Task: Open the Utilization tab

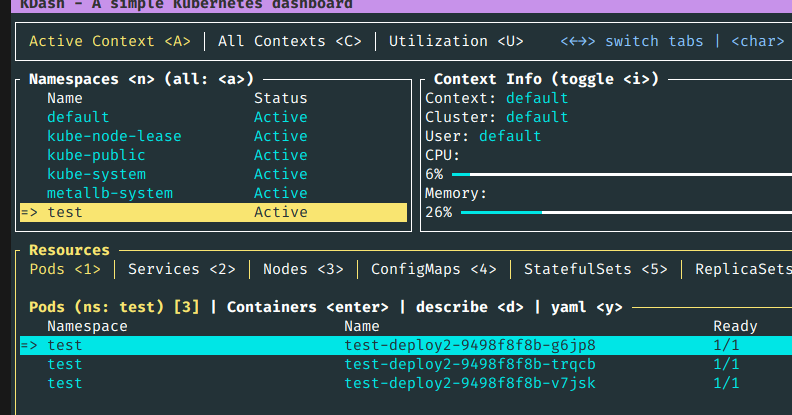Action: point(456,41)
